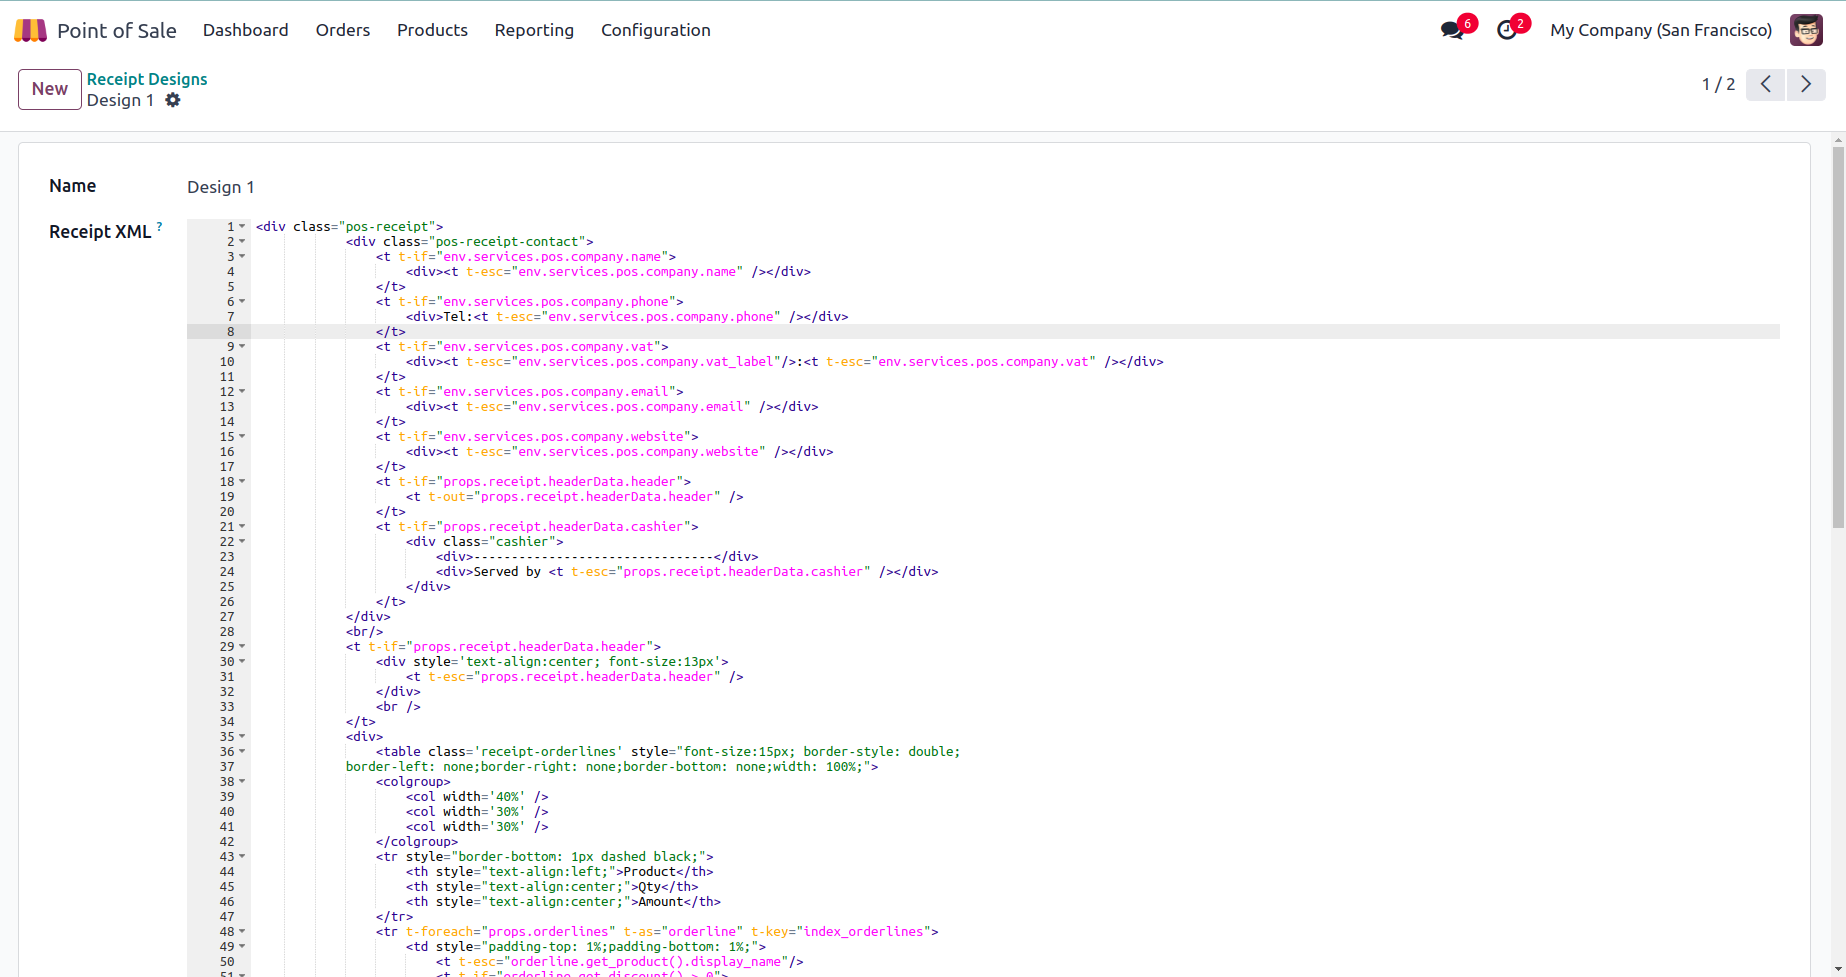
Task: Switch company via My Company (San Francisco)
Action: tap(1660, 30)
